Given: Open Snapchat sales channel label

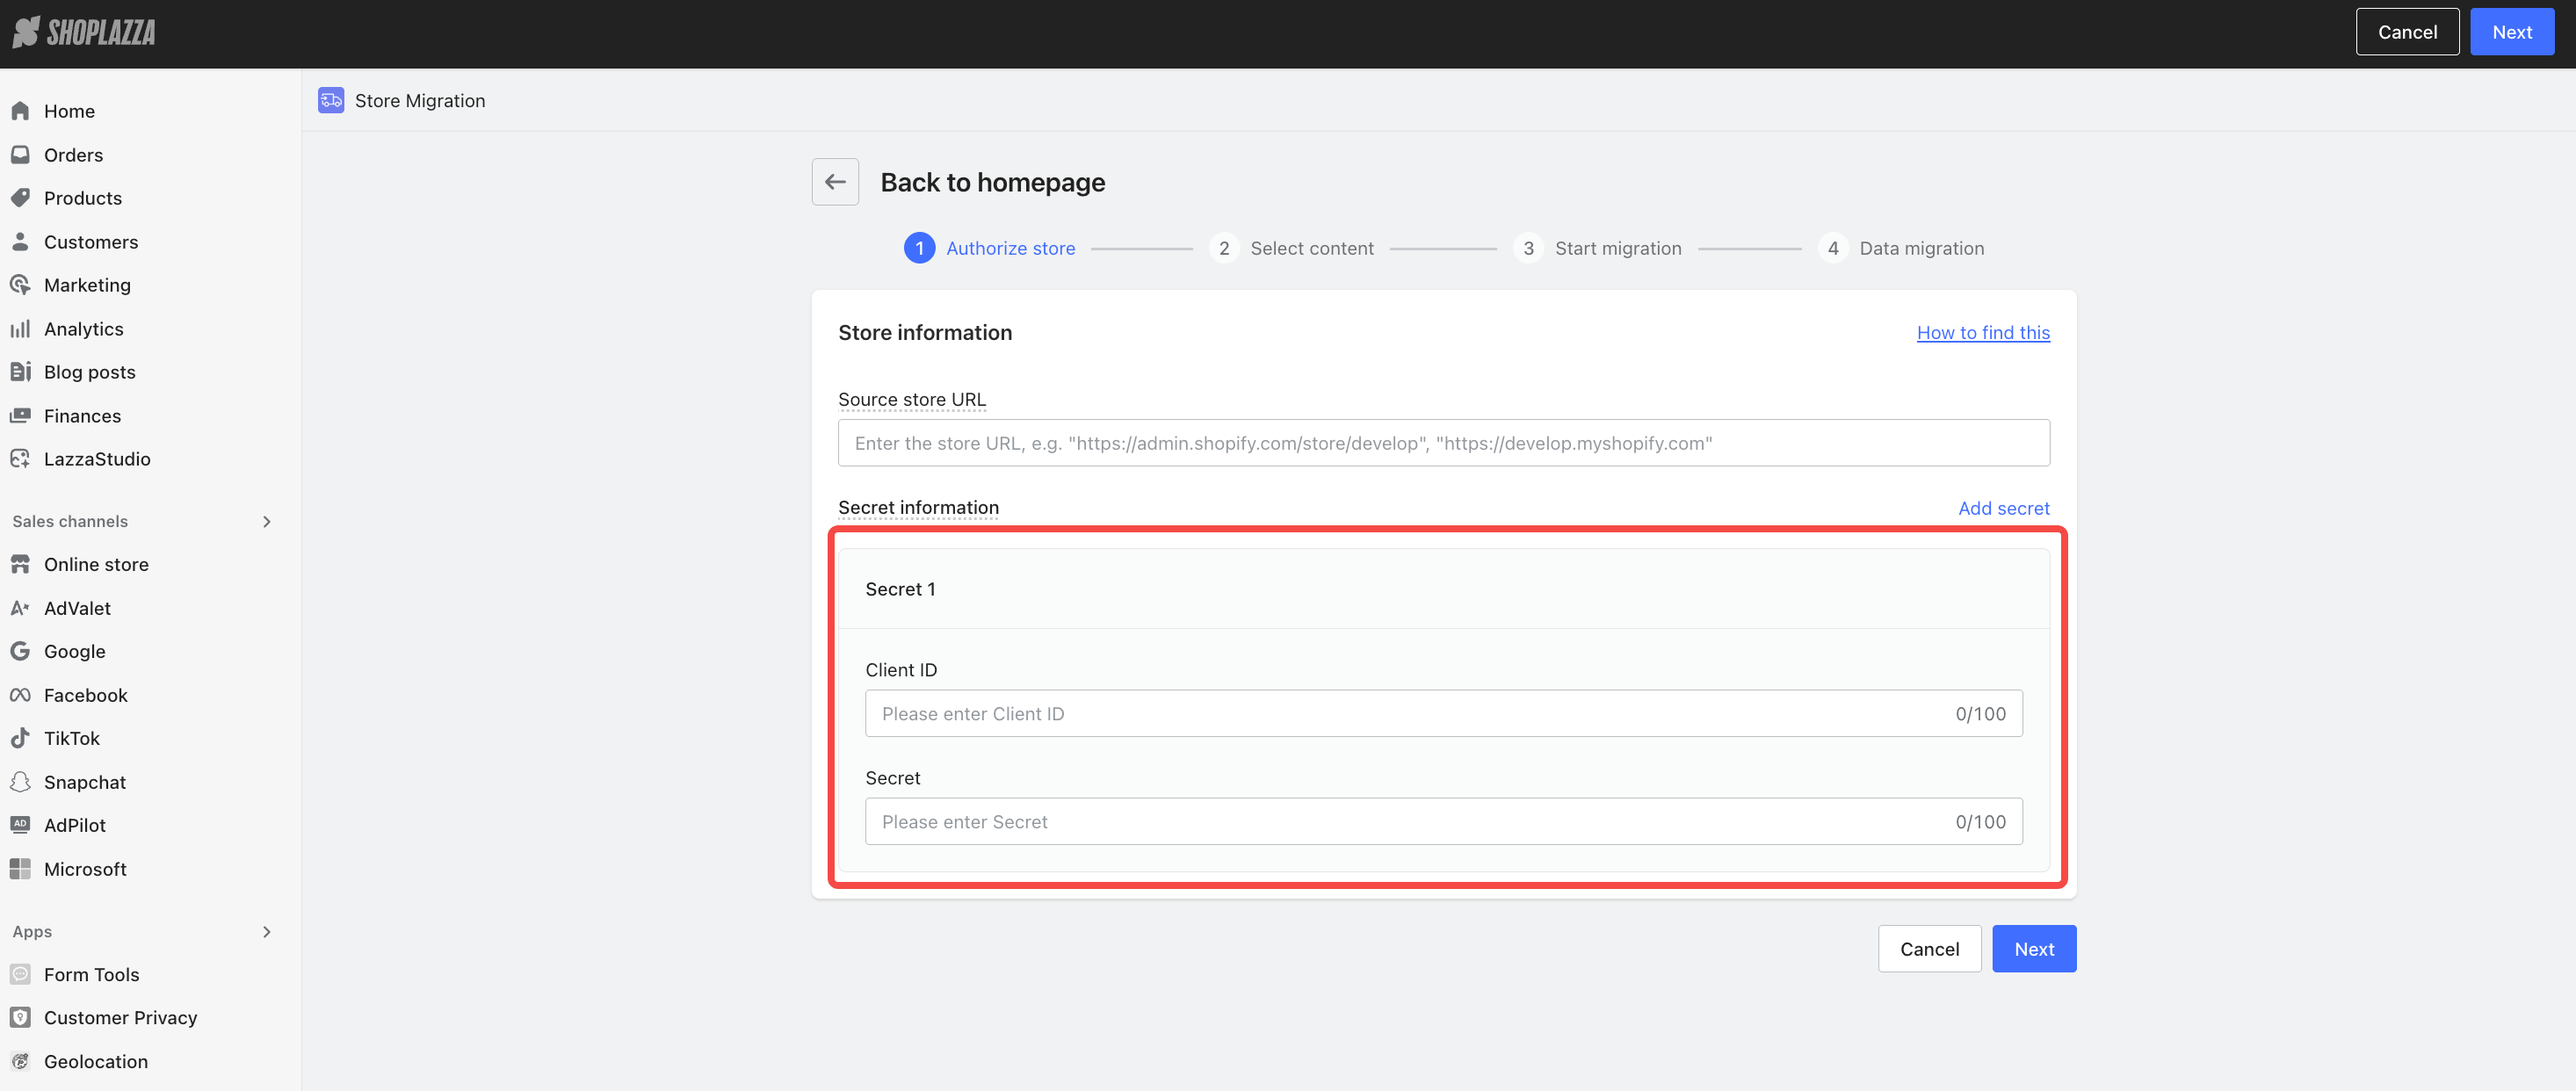Looking at the screenshot, I should click(x=85, y=782).
